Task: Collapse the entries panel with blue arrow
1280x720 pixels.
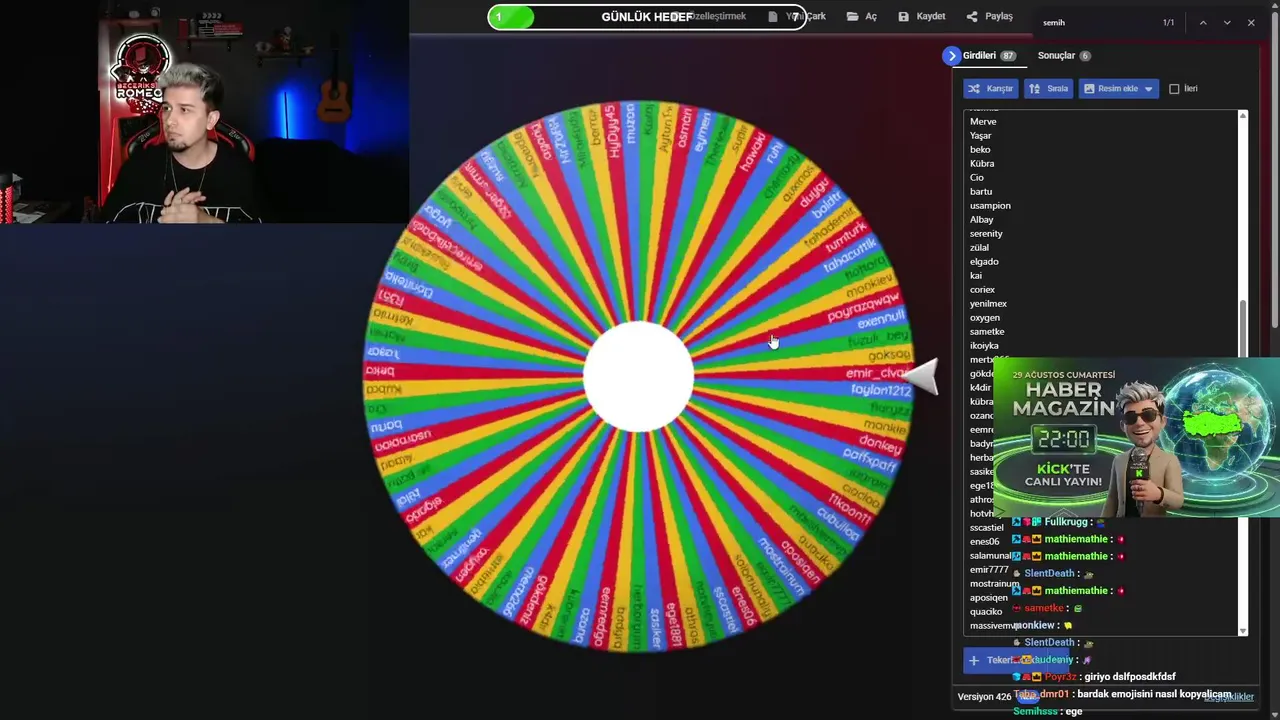Action: (951, 56)
